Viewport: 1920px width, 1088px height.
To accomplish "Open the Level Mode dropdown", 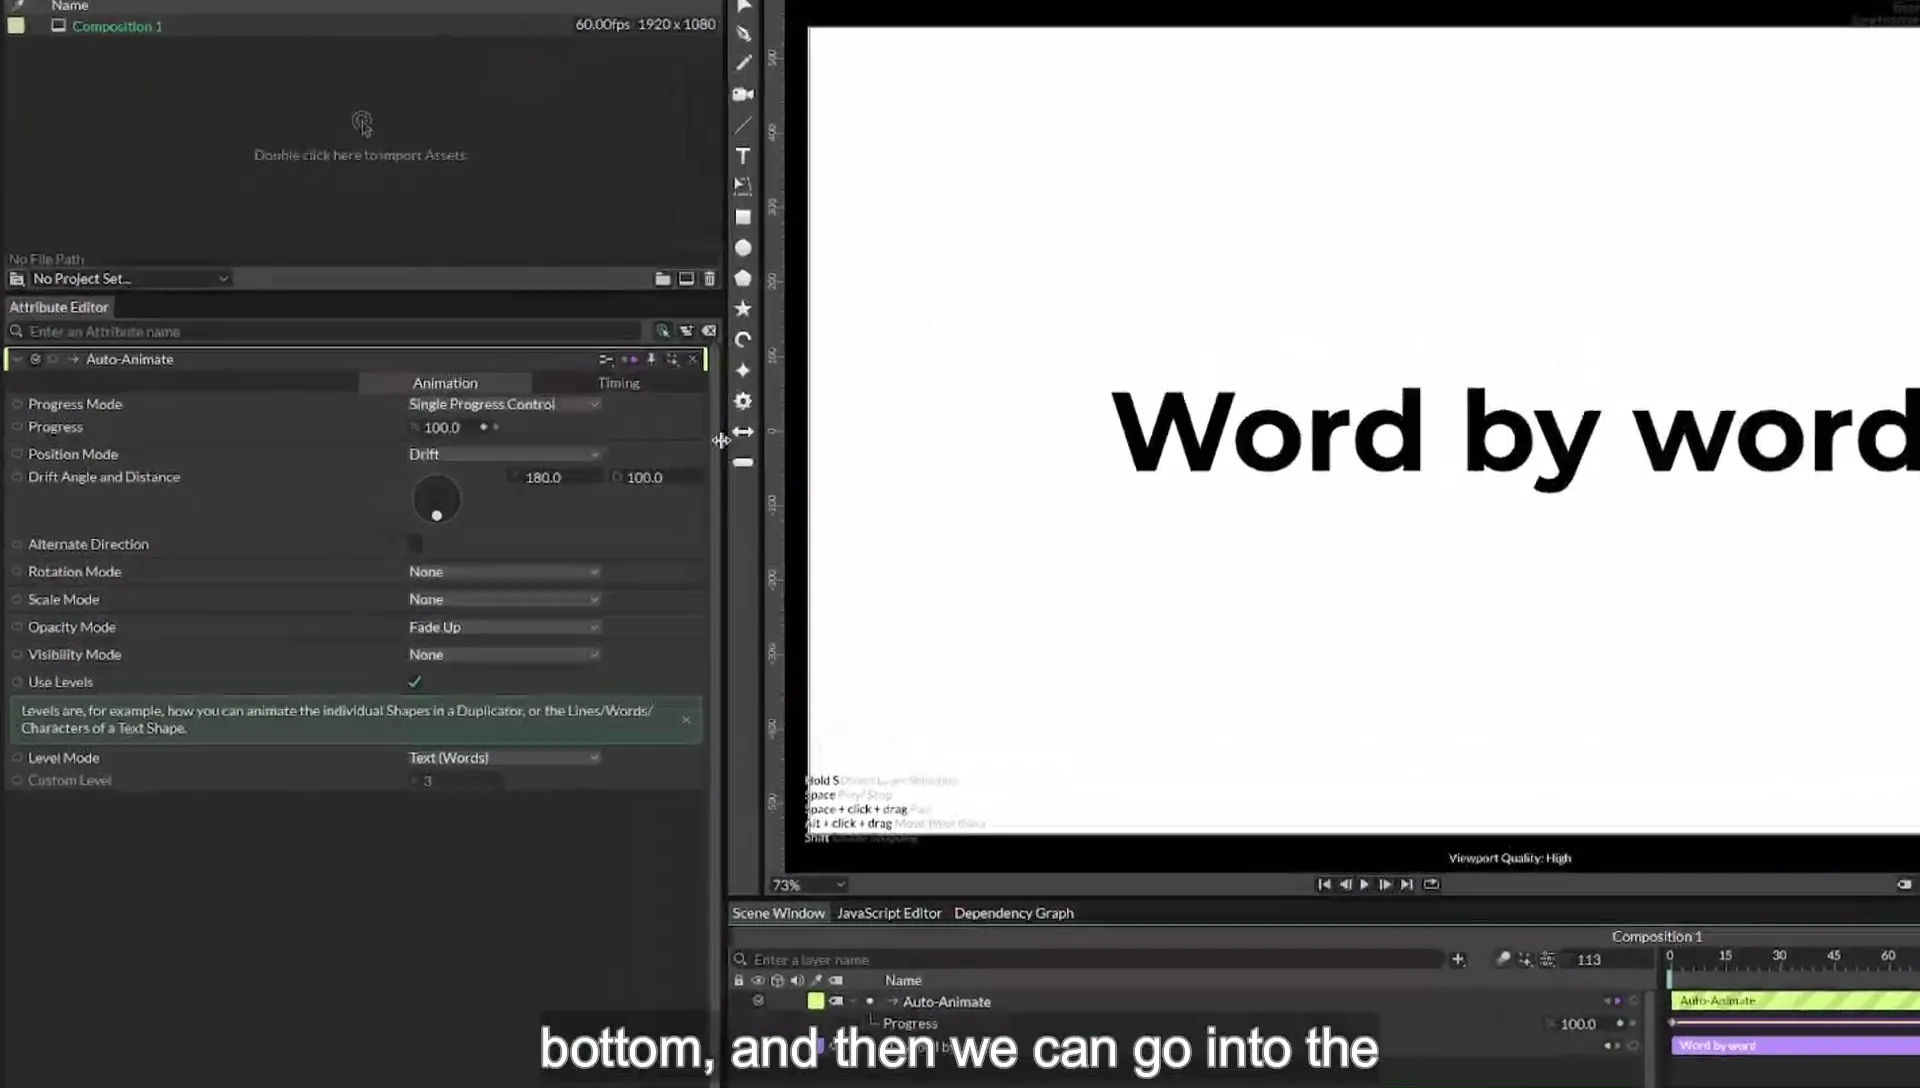I will pyautogui.click(x=504, y=758).
